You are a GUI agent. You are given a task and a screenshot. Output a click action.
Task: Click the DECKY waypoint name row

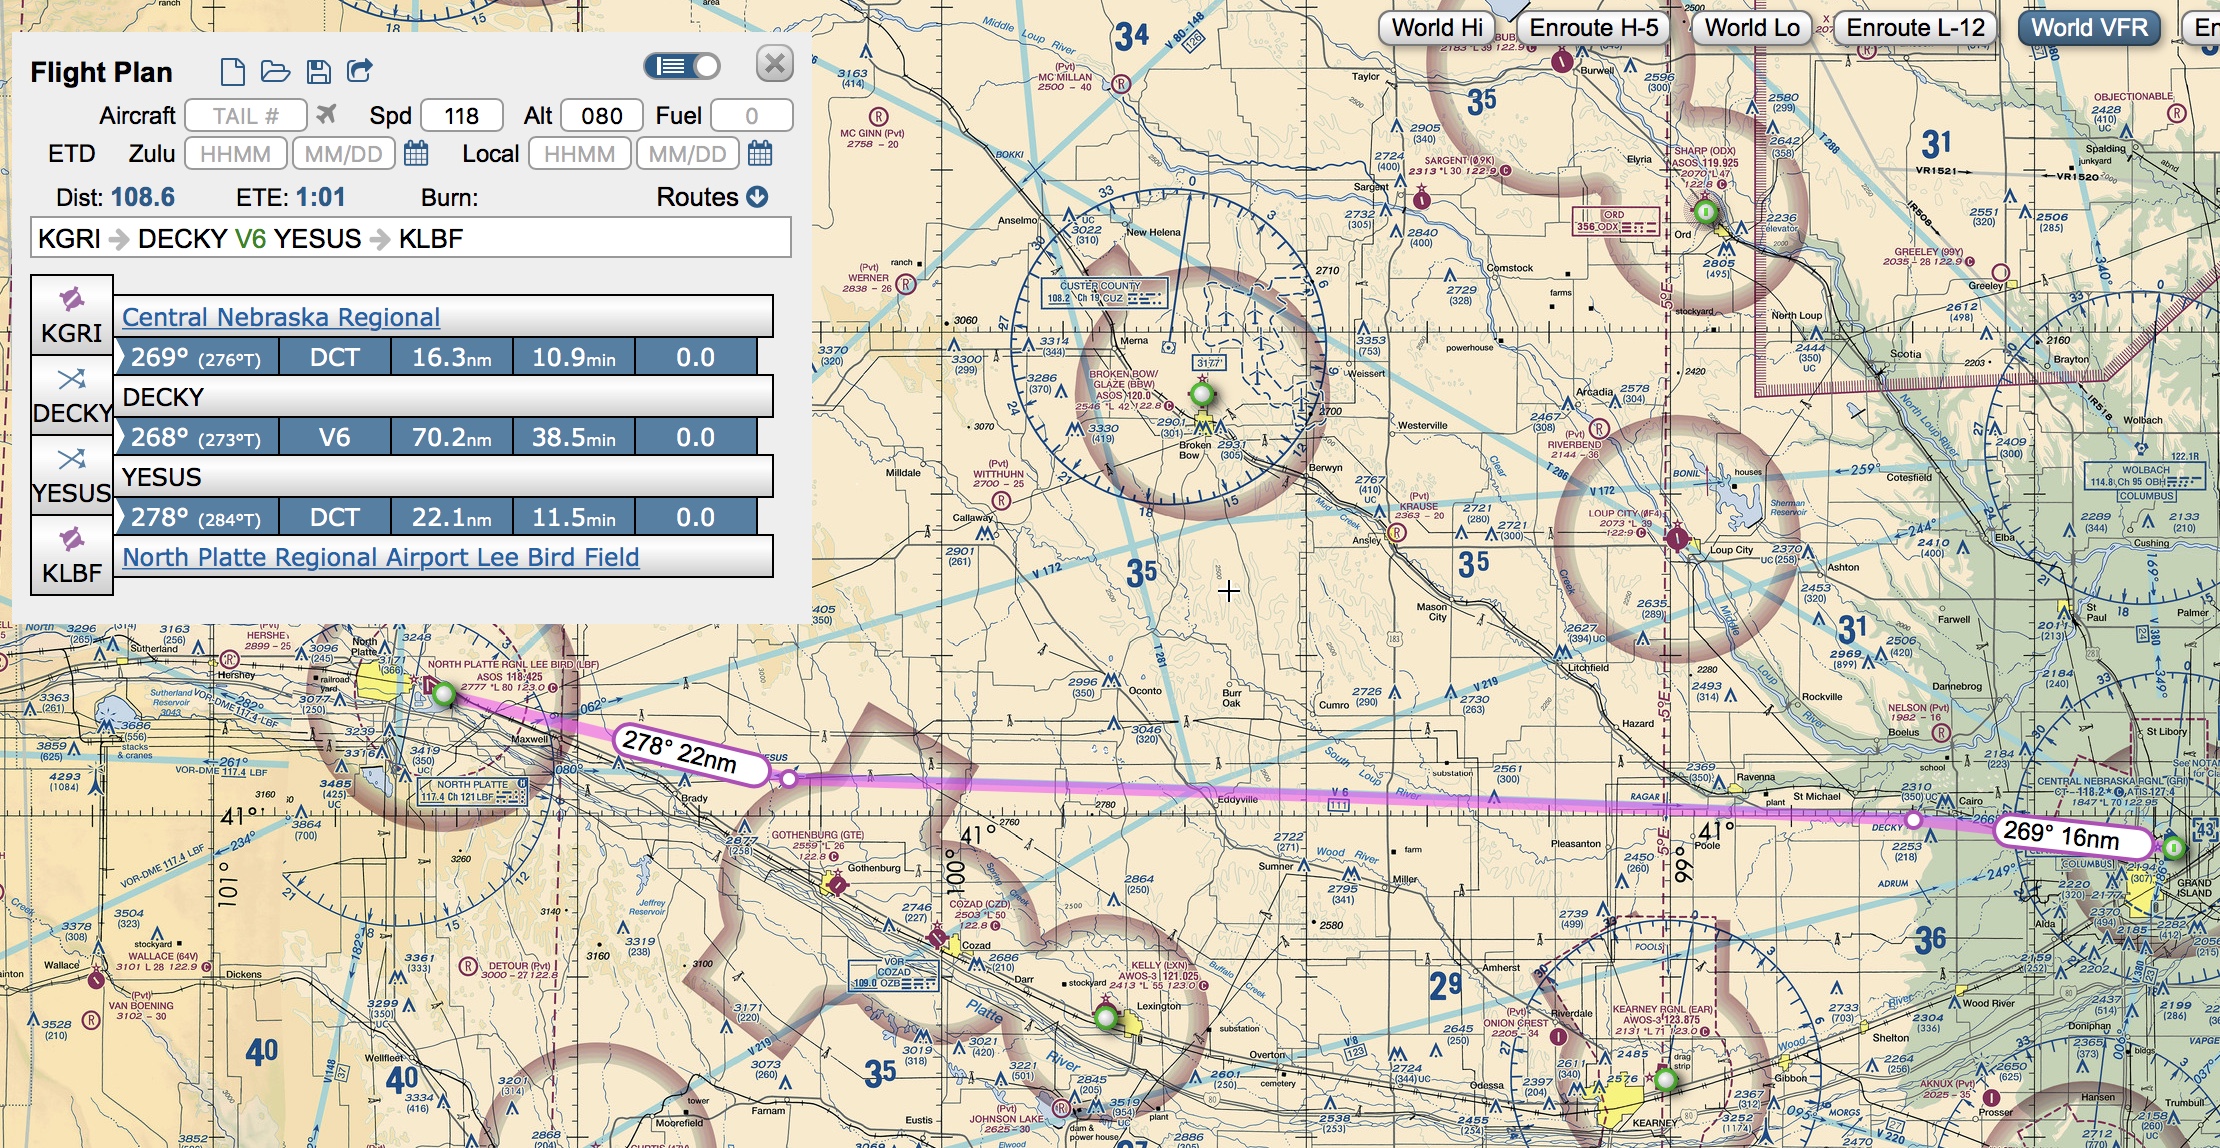pyautogui.click(x=443, y=397)
